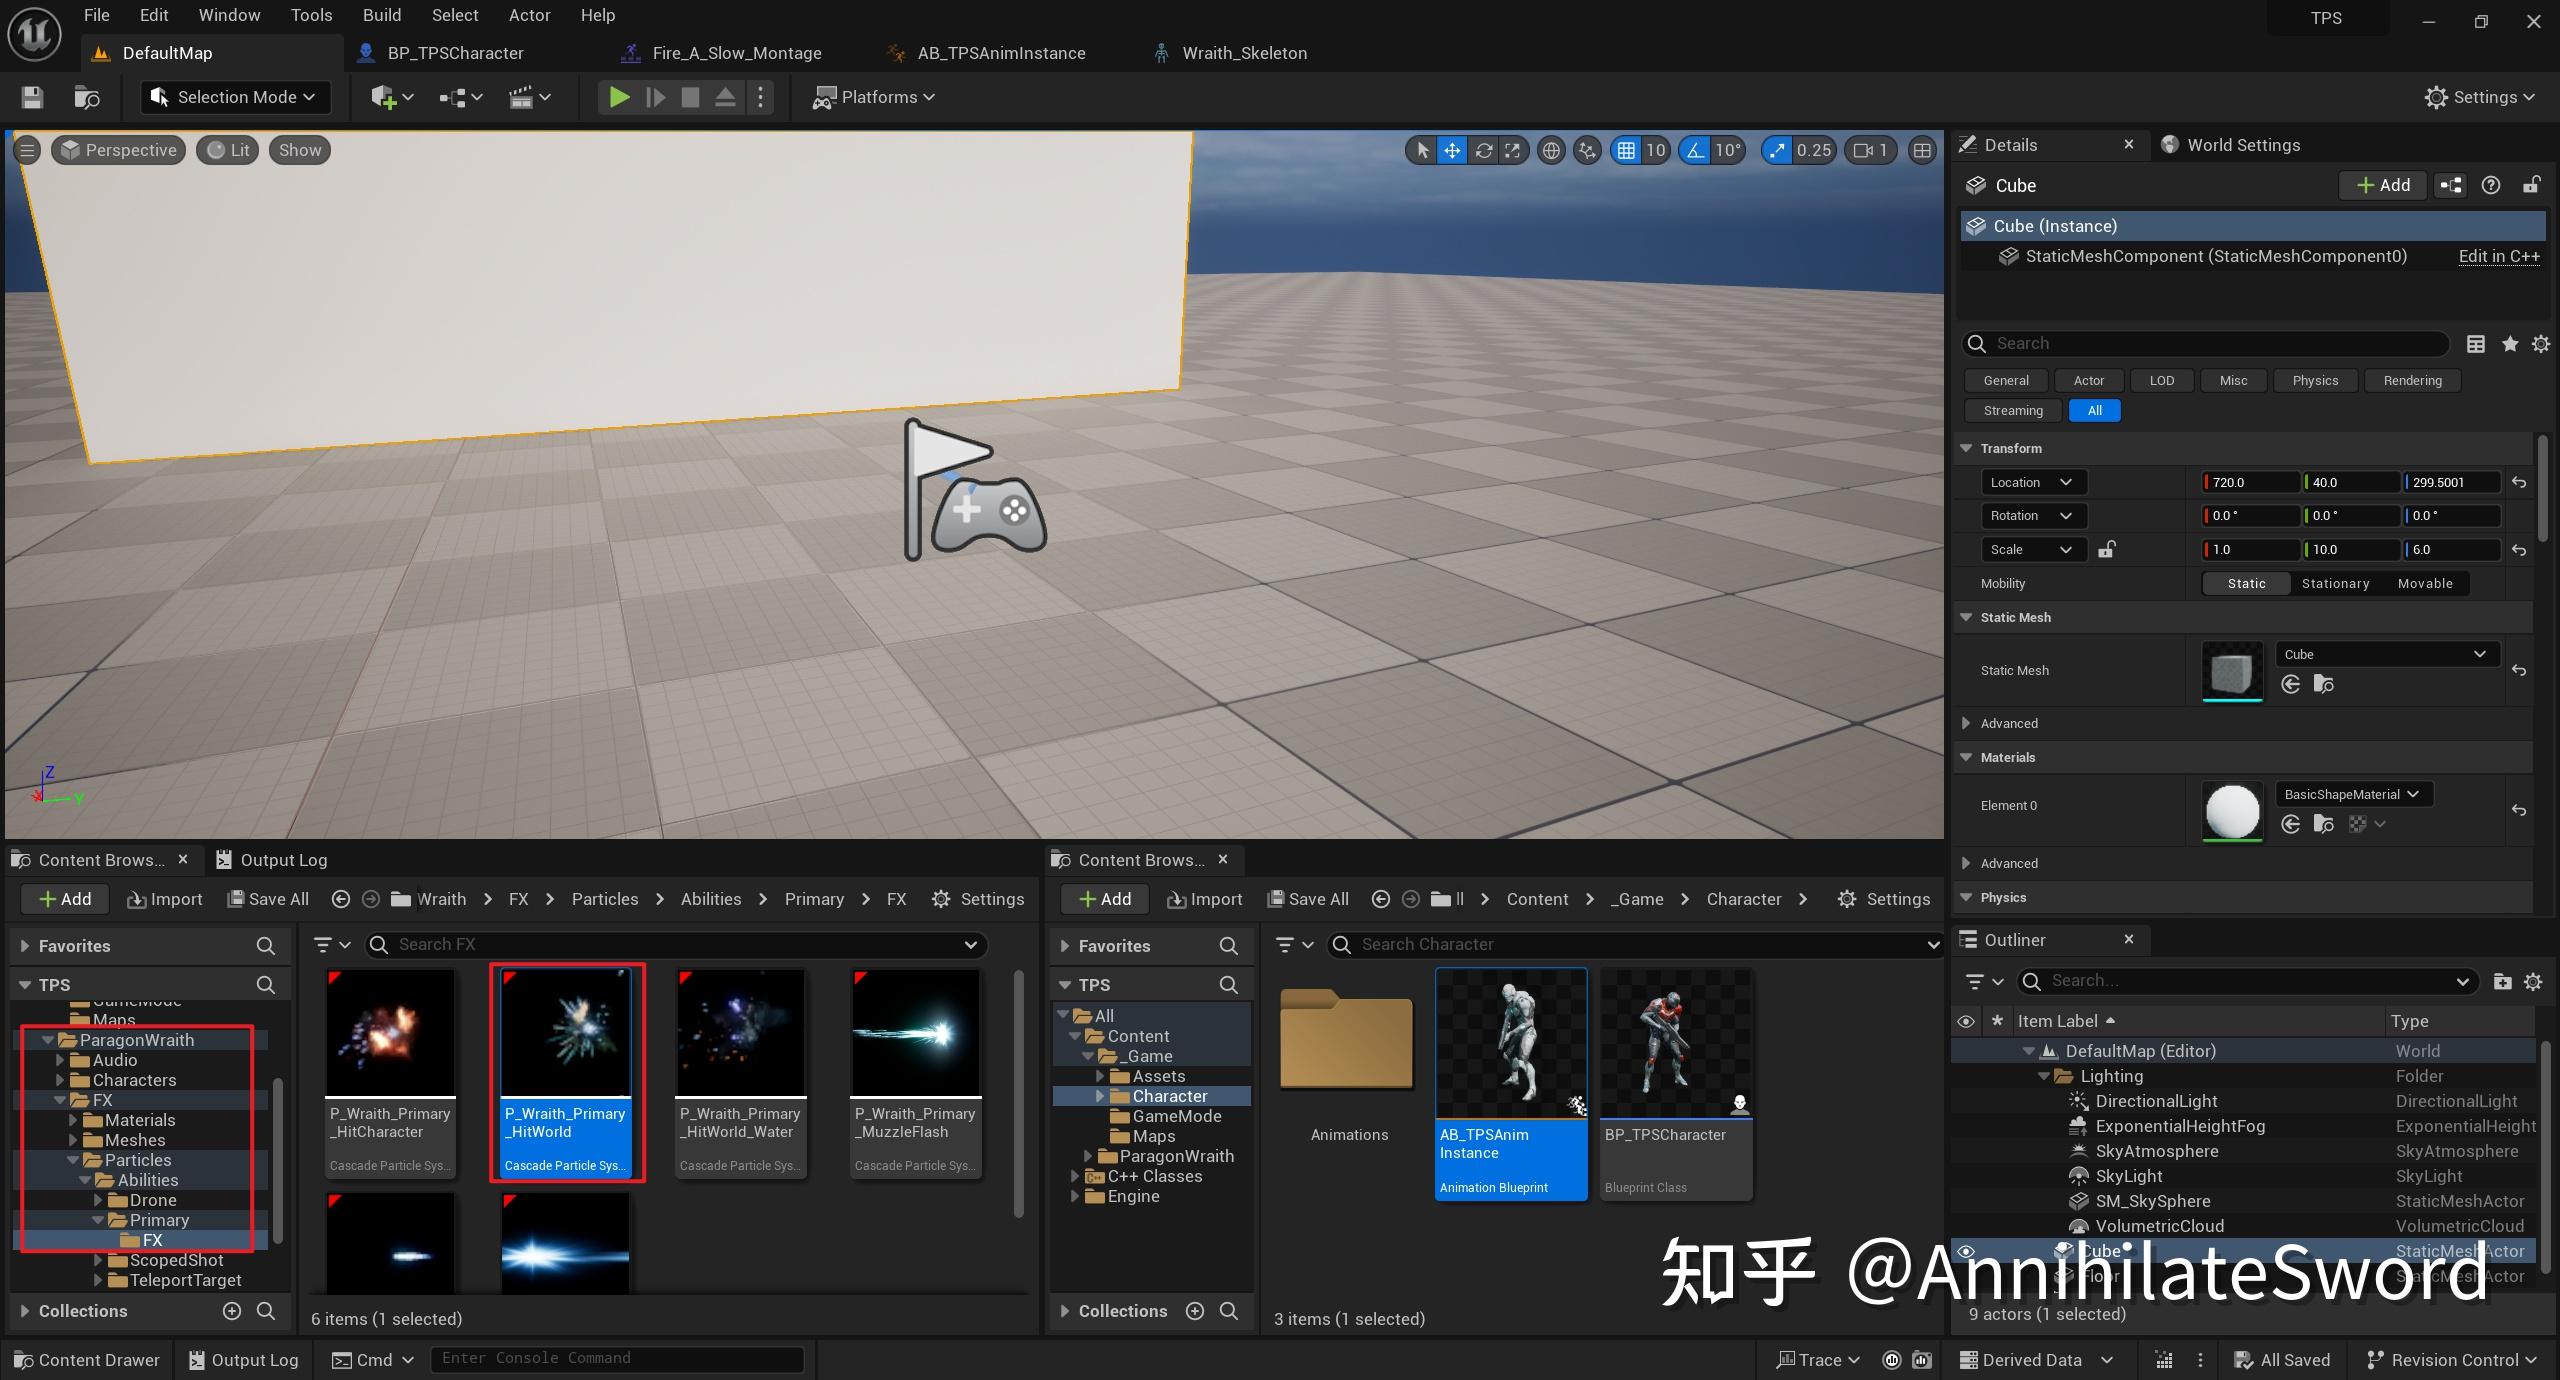Viewport: 2560px width, 1380px height.
Task: Select the translate gizmo tool in viewport
Action: coord(1452,151)
